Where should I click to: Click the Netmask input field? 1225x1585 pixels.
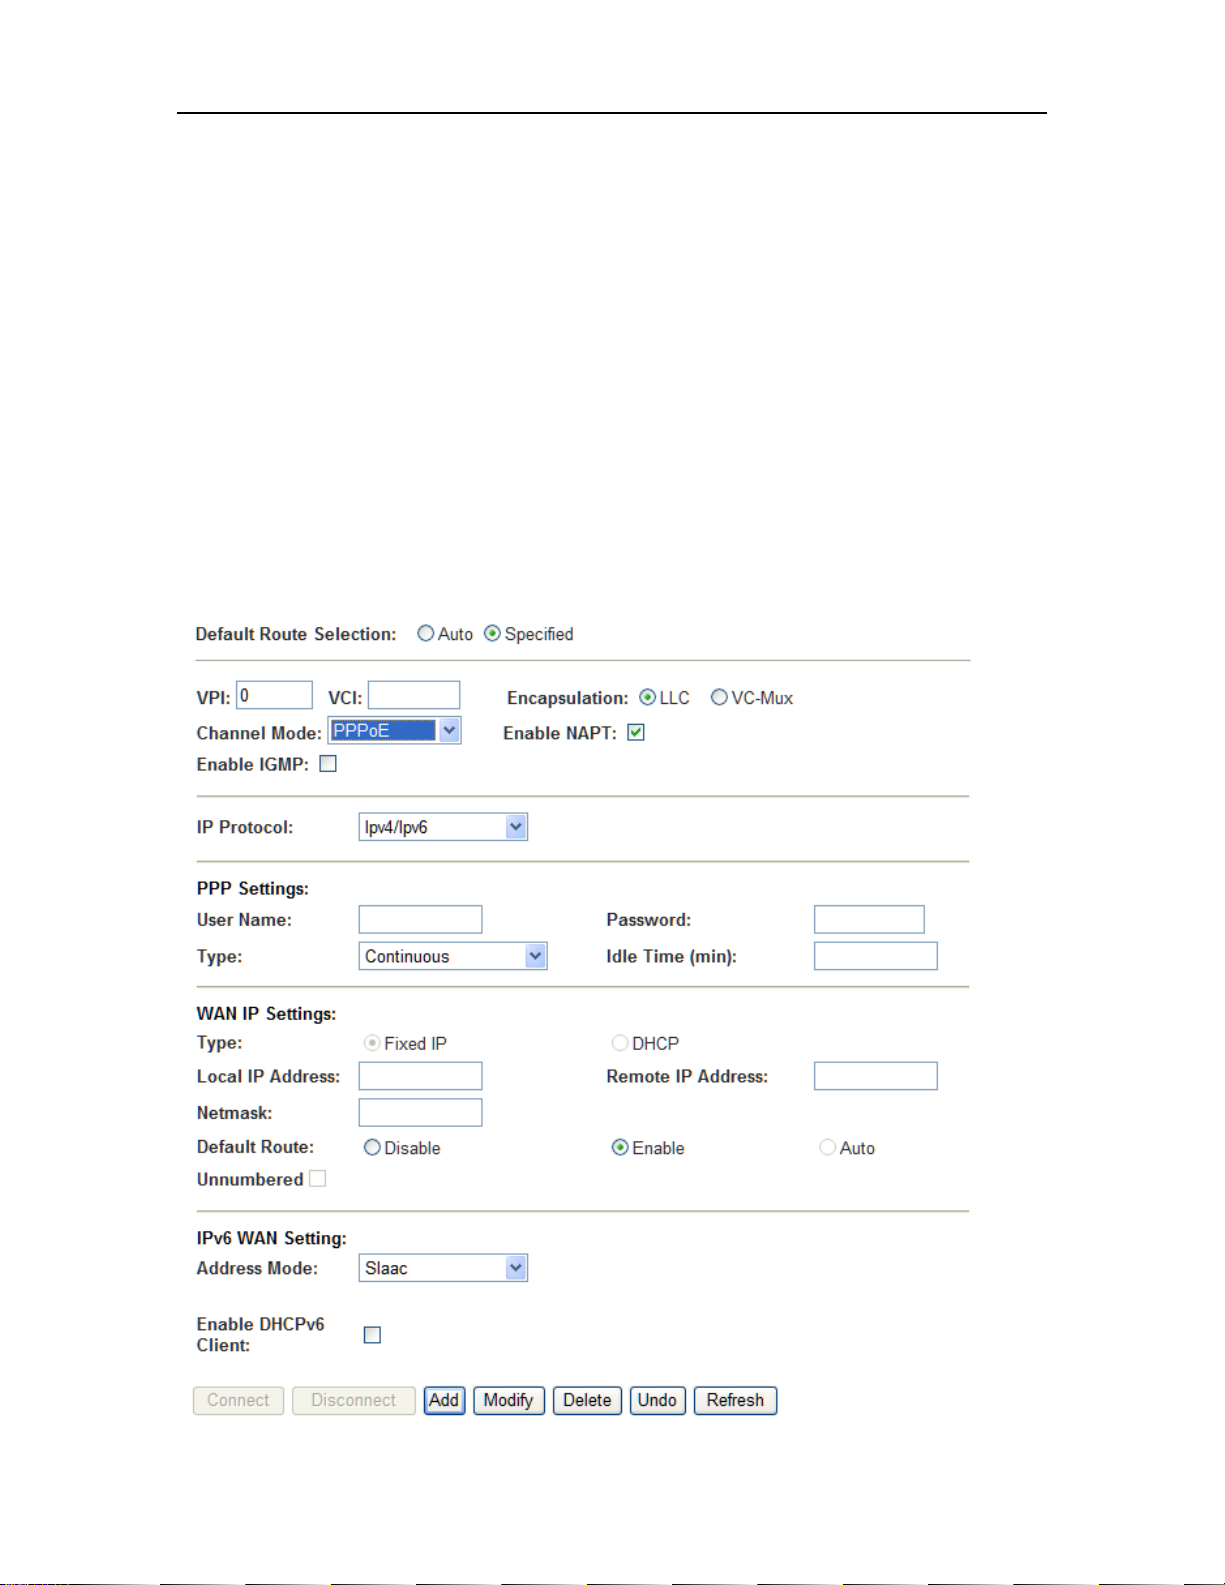[420, 1112]
